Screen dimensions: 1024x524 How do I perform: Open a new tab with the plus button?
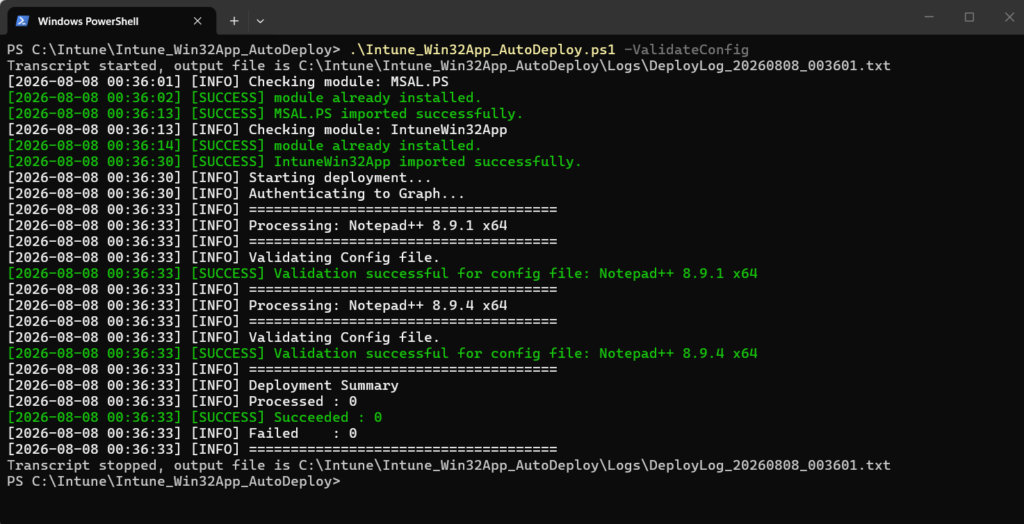pos(234,21)
